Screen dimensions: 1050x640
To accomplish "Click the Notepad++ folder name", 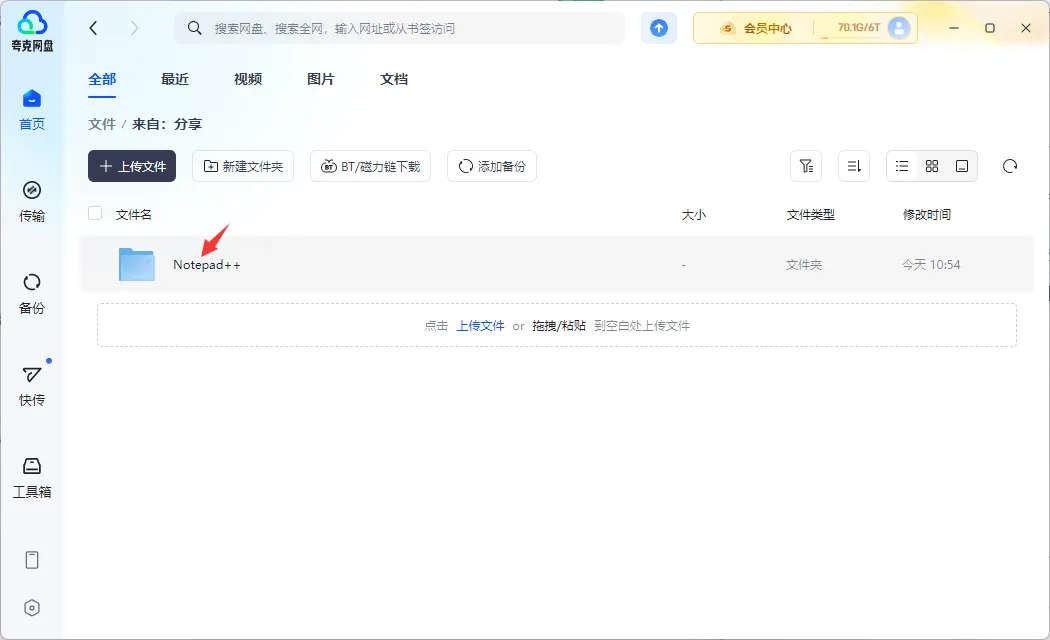I will point(206,264).
